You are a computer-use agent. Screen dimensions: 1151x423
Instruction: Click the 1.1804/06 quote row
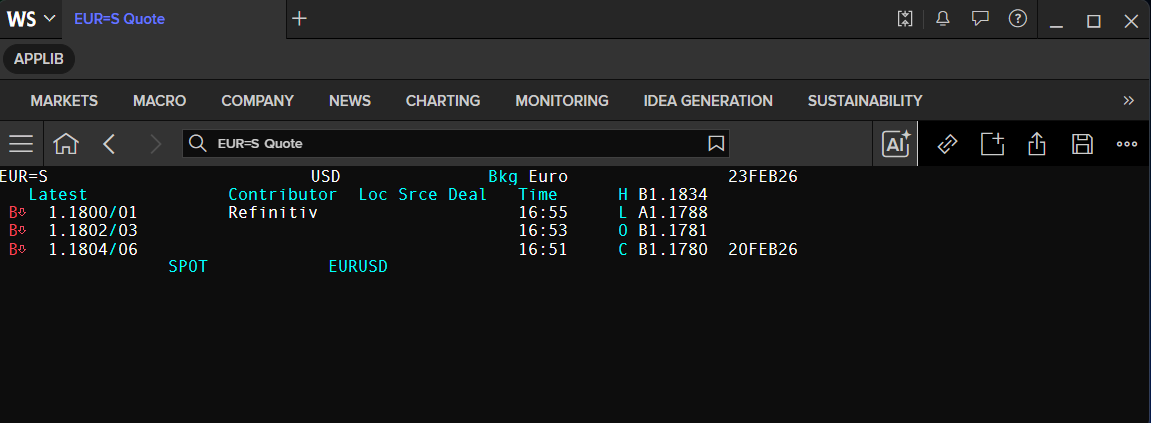(x=93, y=250)
